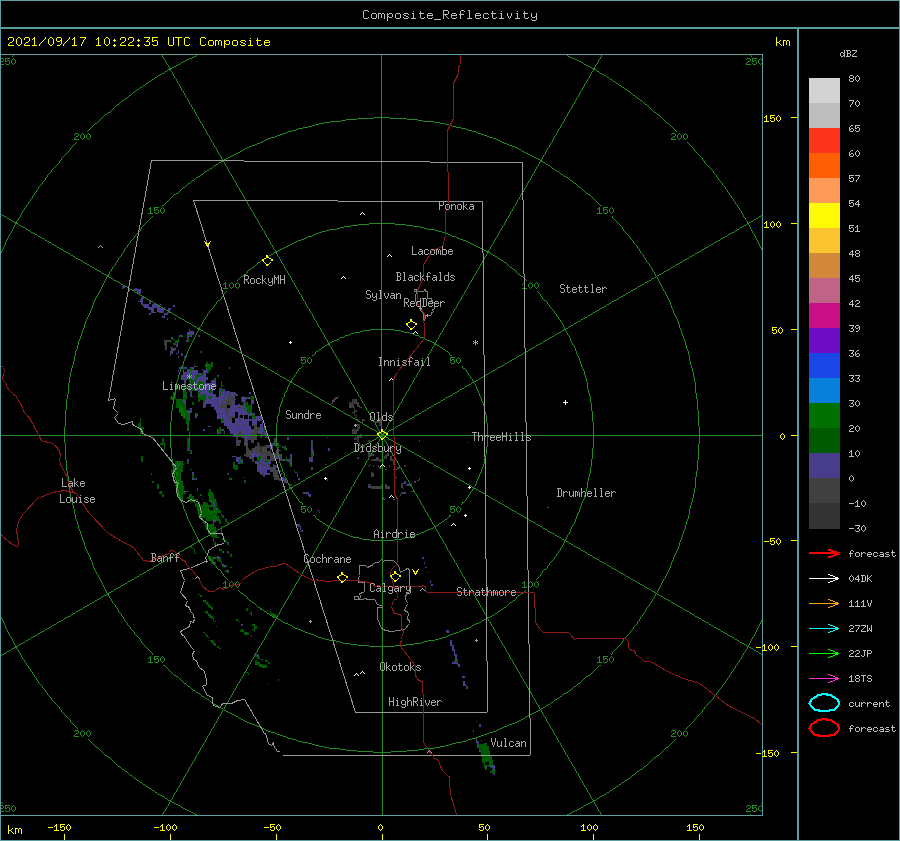Click the Sylvan label
The width and height of the screenshot is (900, 841).
[383, 295]
